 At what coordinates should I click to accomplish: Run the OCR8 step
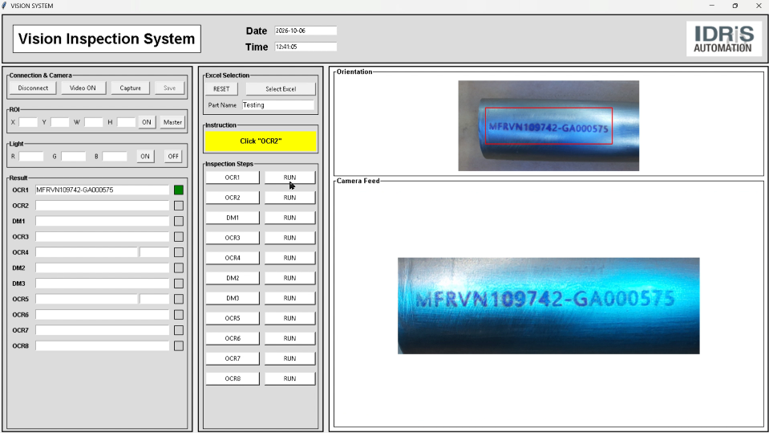click(290, 379)
